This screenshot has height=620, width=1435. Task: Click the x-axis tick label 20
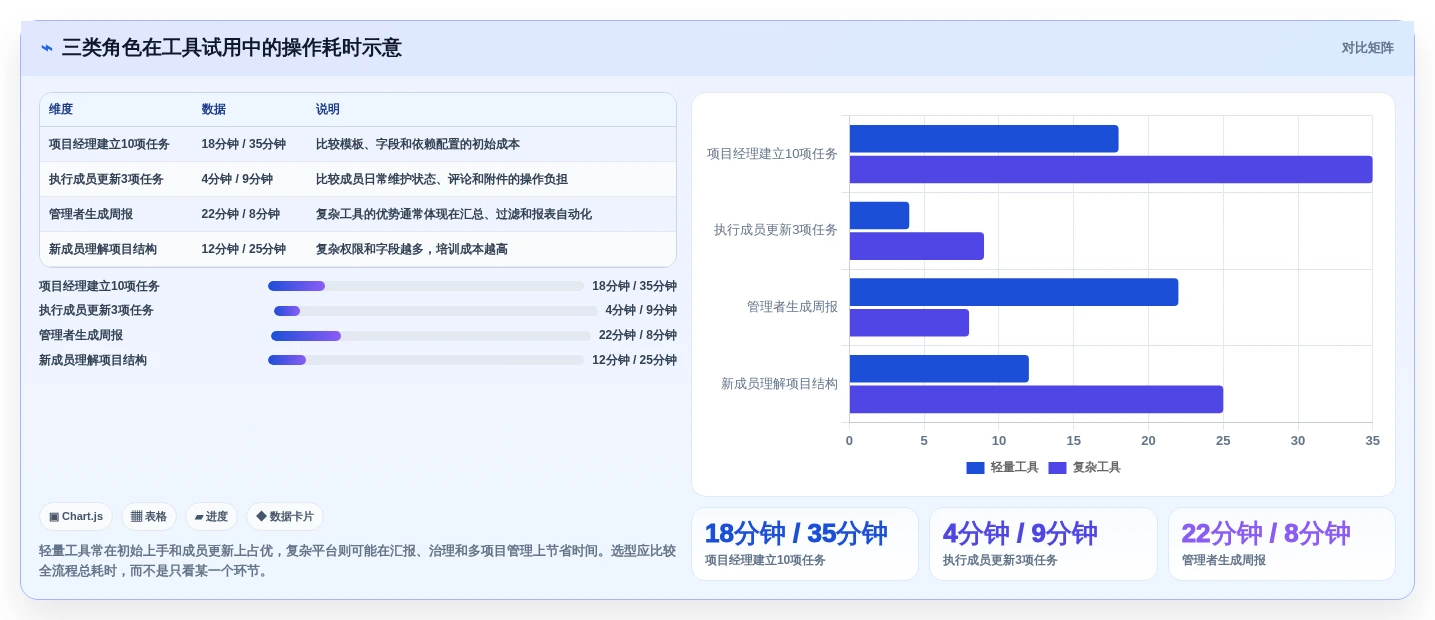coord(1148,441)
